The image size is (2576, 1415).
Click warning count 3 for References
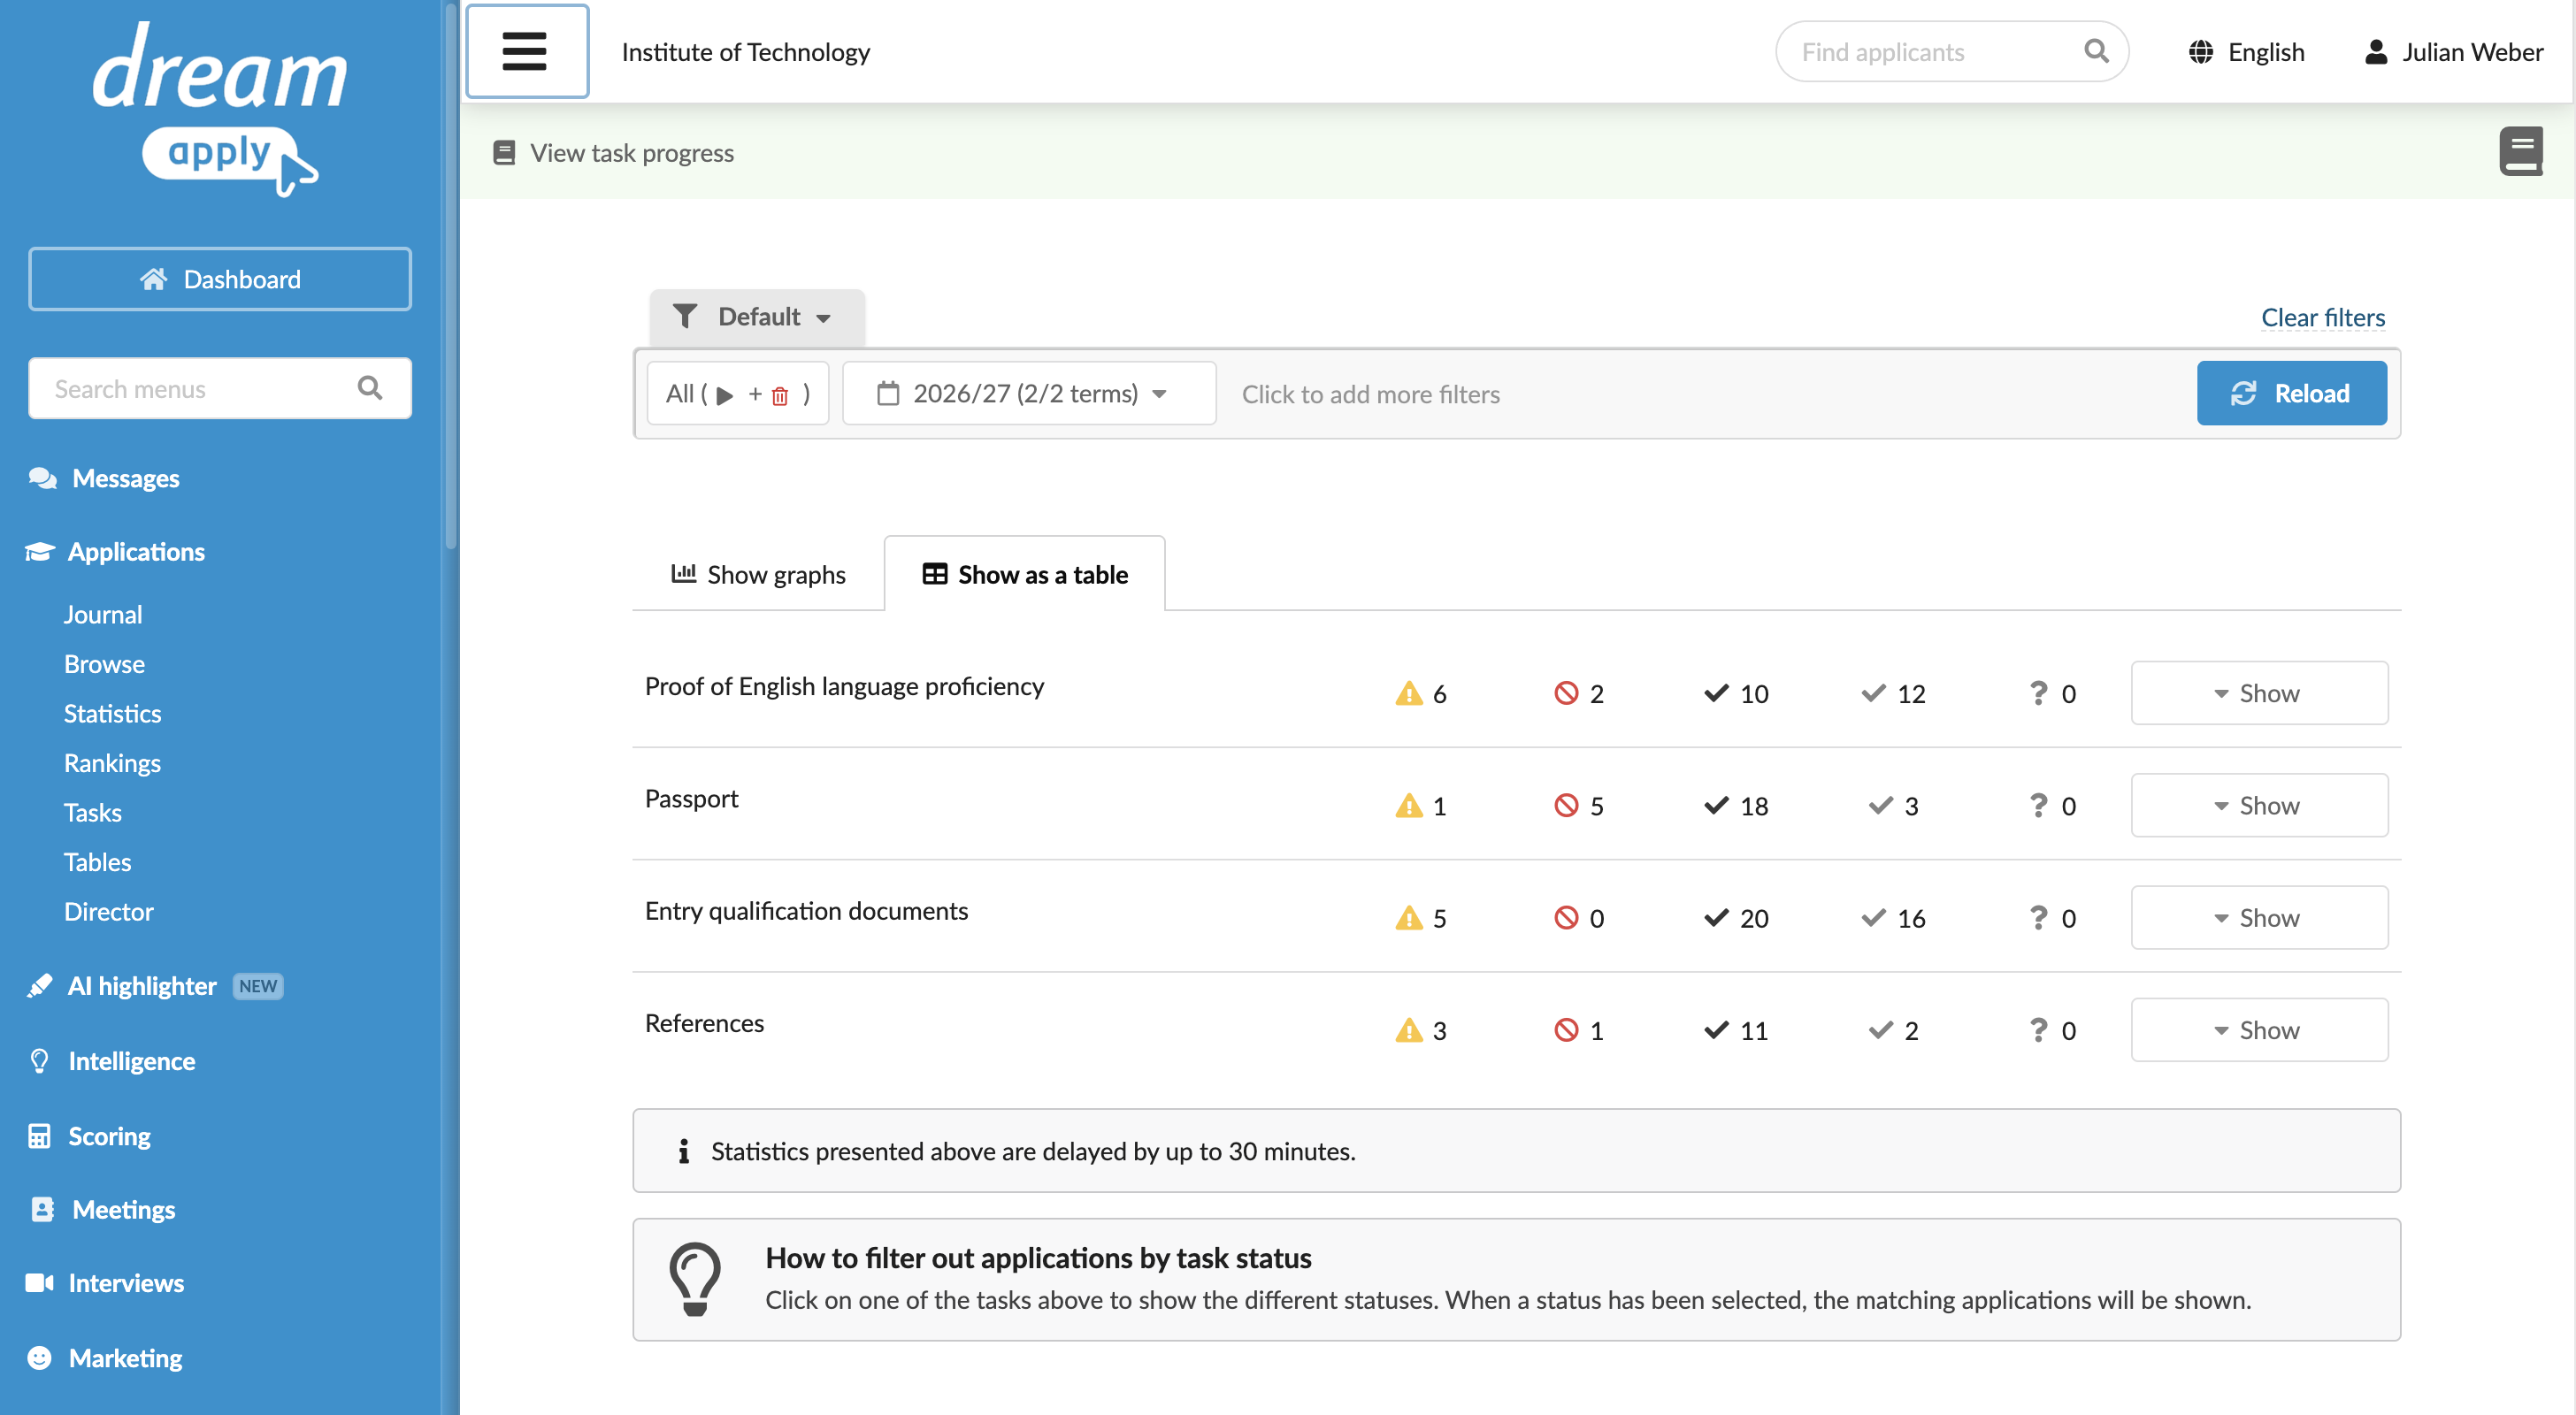click(1420, 1031)
